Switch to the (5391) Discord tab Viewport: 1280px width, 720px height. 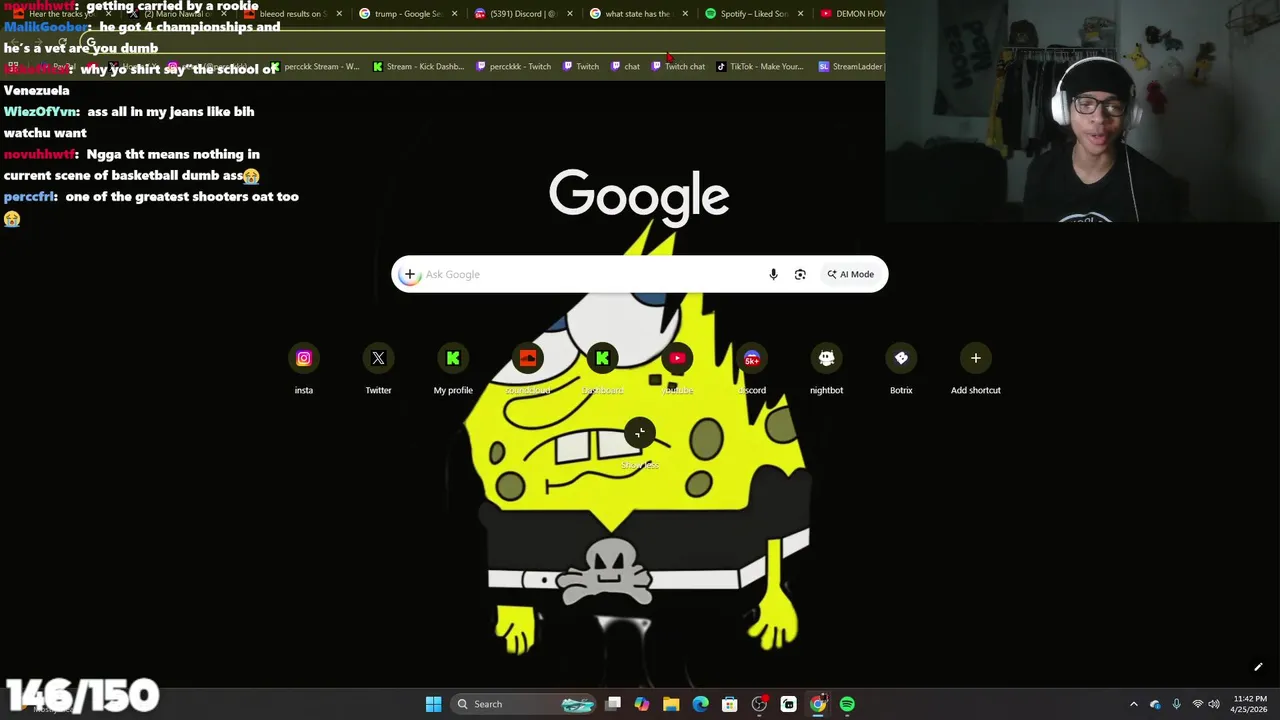coord(522,14)
